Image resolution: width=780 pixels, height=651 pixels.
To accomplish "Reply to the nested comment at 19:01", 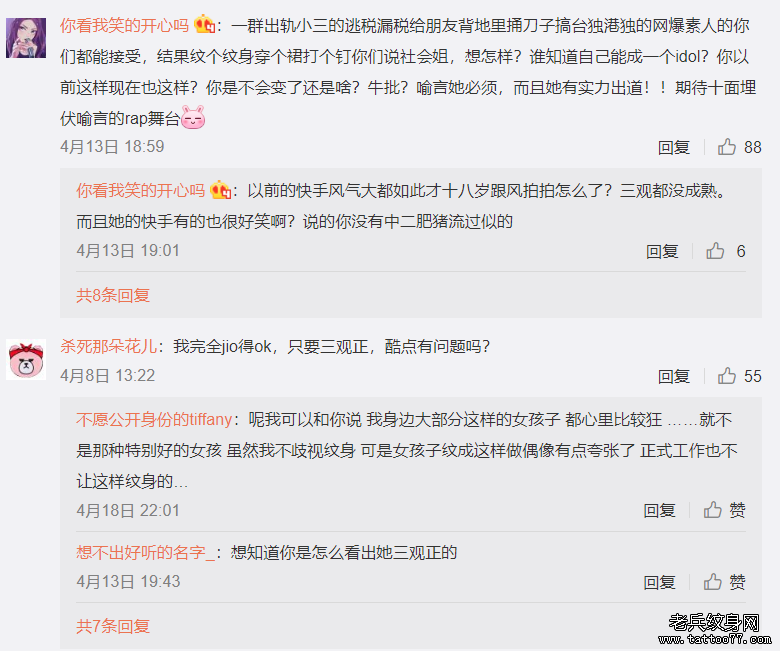I will (662, 252).
